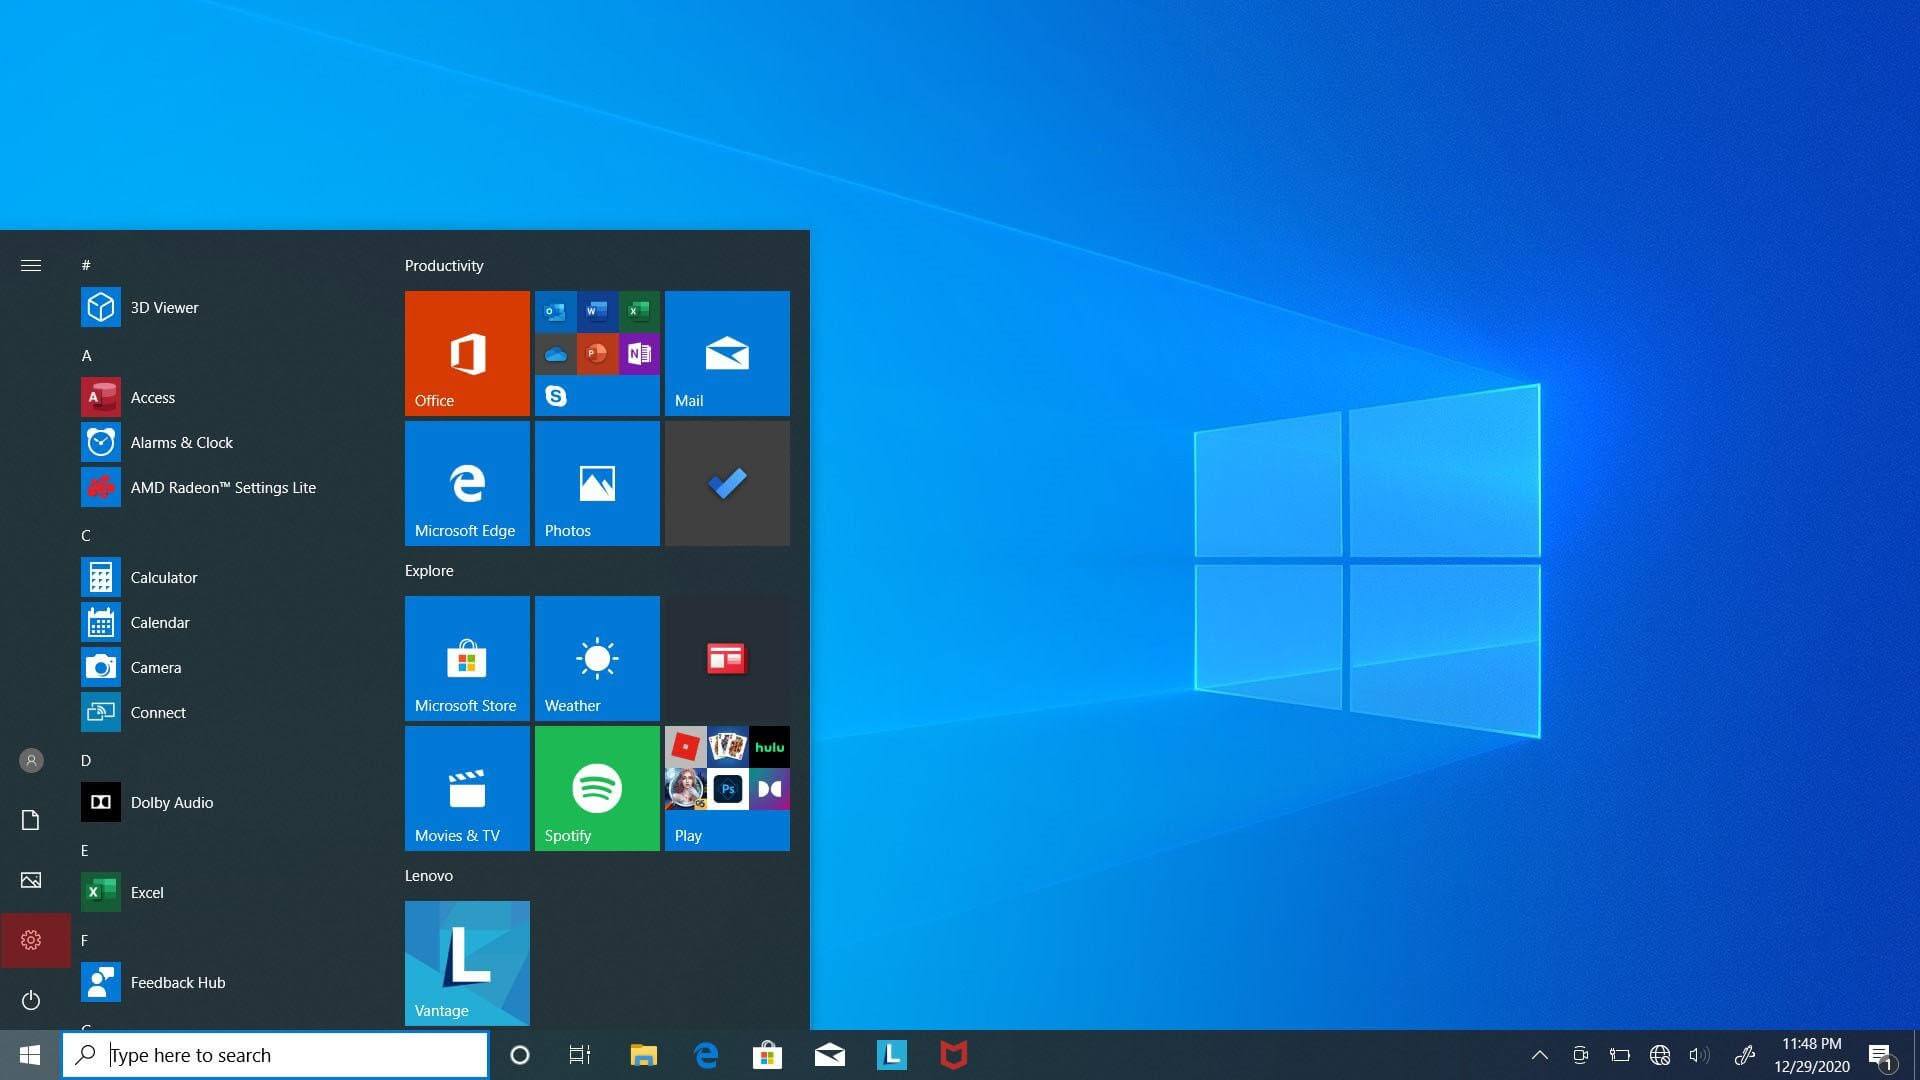
Task: Open the Weather tile
Action: tap(597, 658)
